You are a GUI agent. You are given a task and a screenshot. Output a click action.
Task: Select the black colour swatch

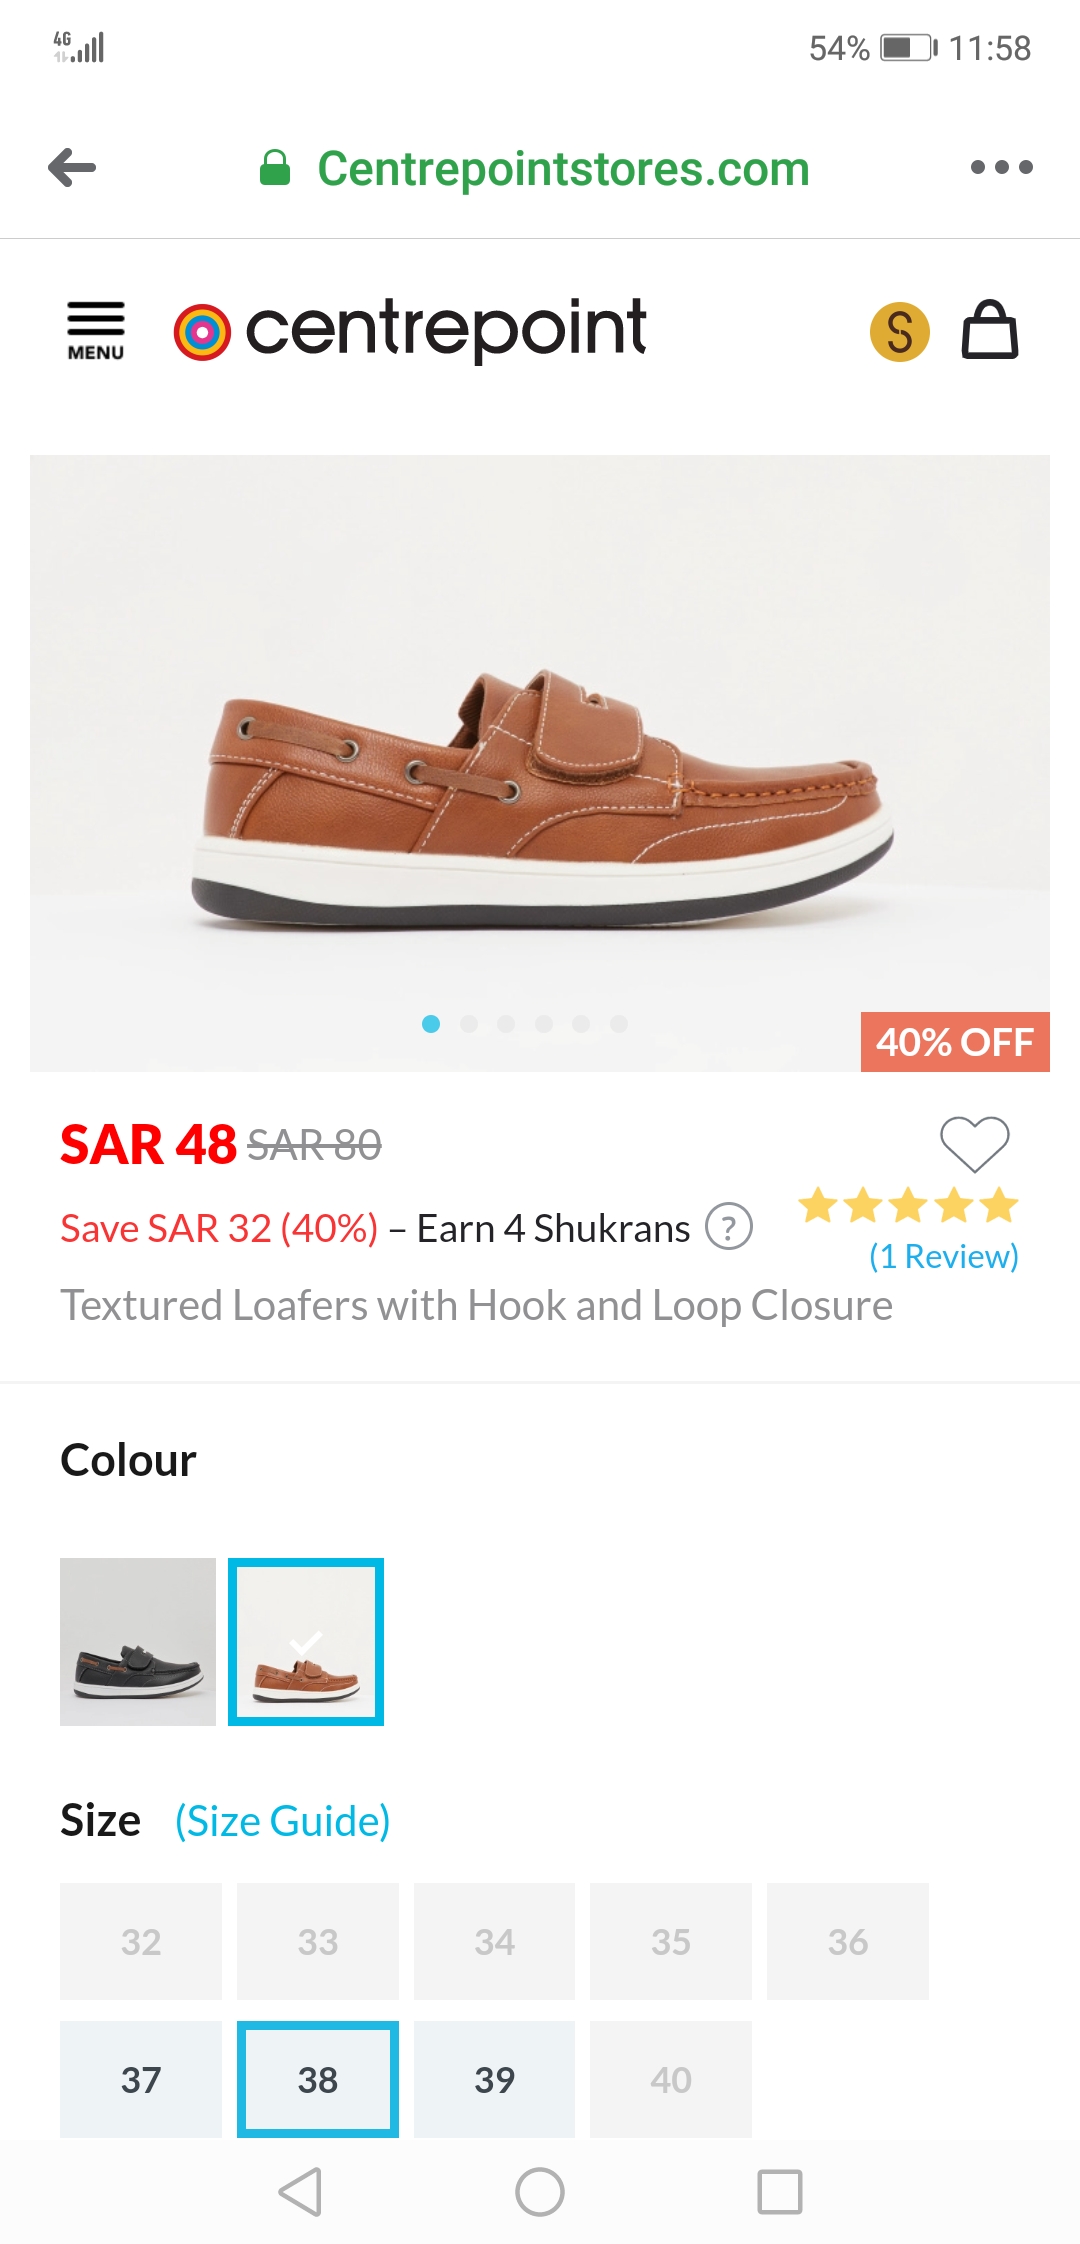[138, 1642]
